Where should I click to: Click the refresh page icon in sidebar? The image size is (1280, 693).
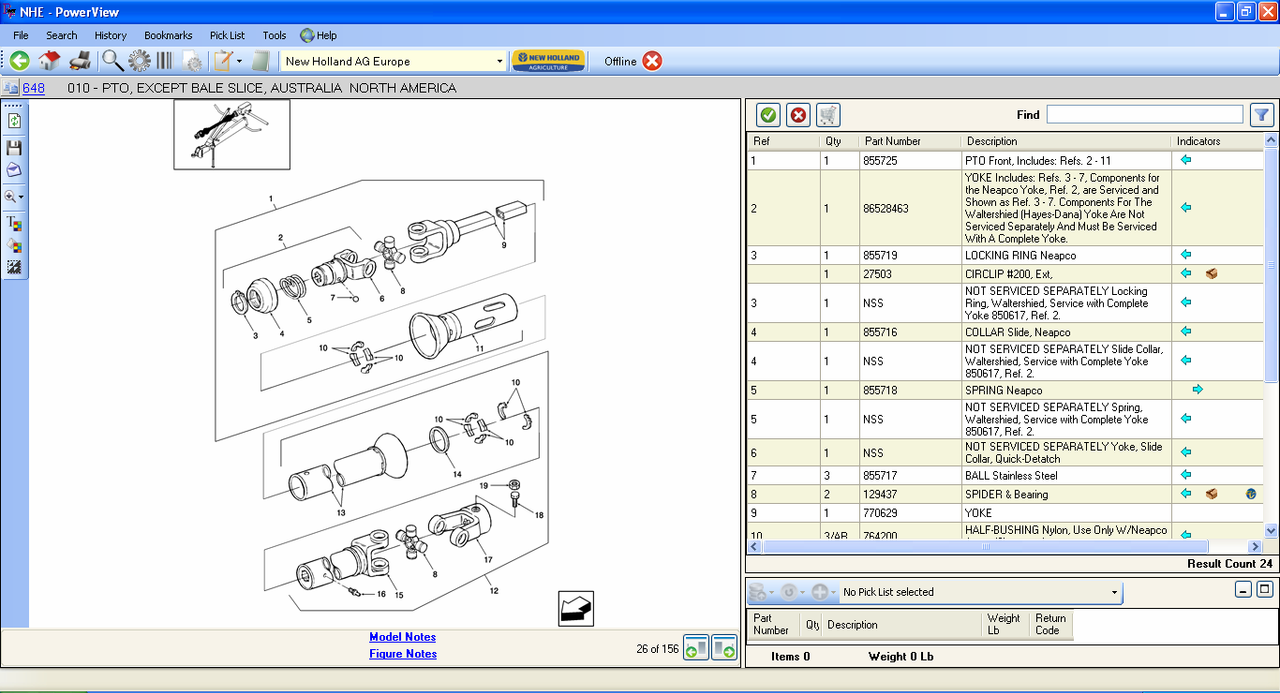(14, 121)
